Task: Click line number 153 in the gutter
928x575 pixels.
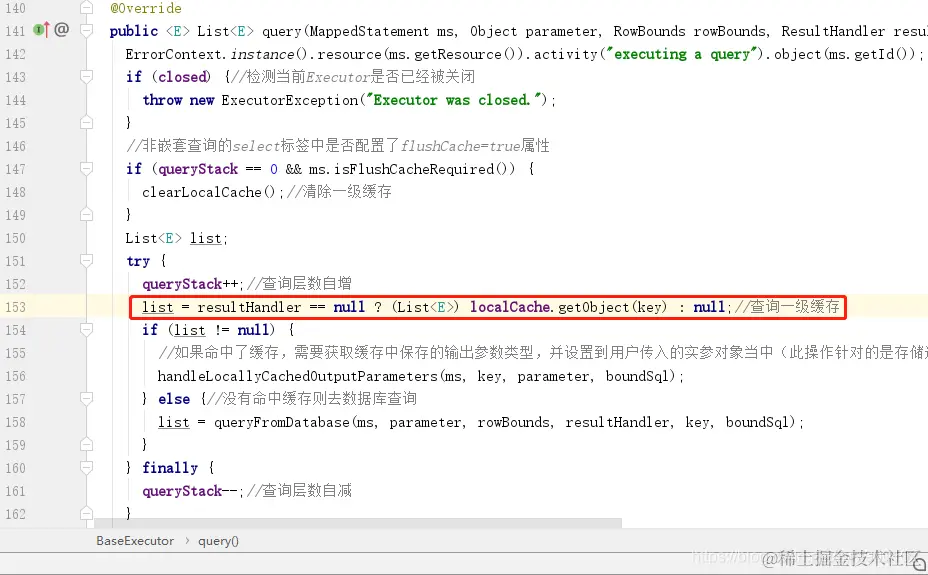Action: 15,307
